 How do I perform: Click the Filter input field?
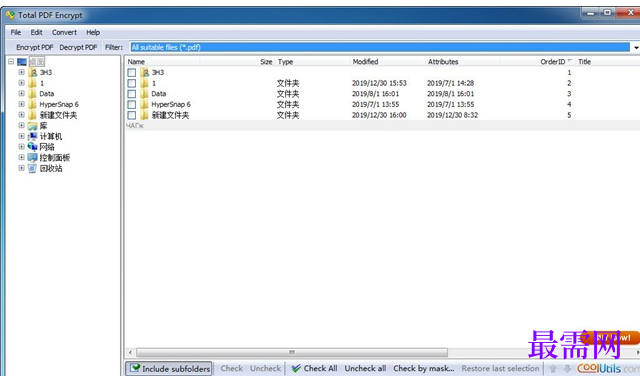380,47
